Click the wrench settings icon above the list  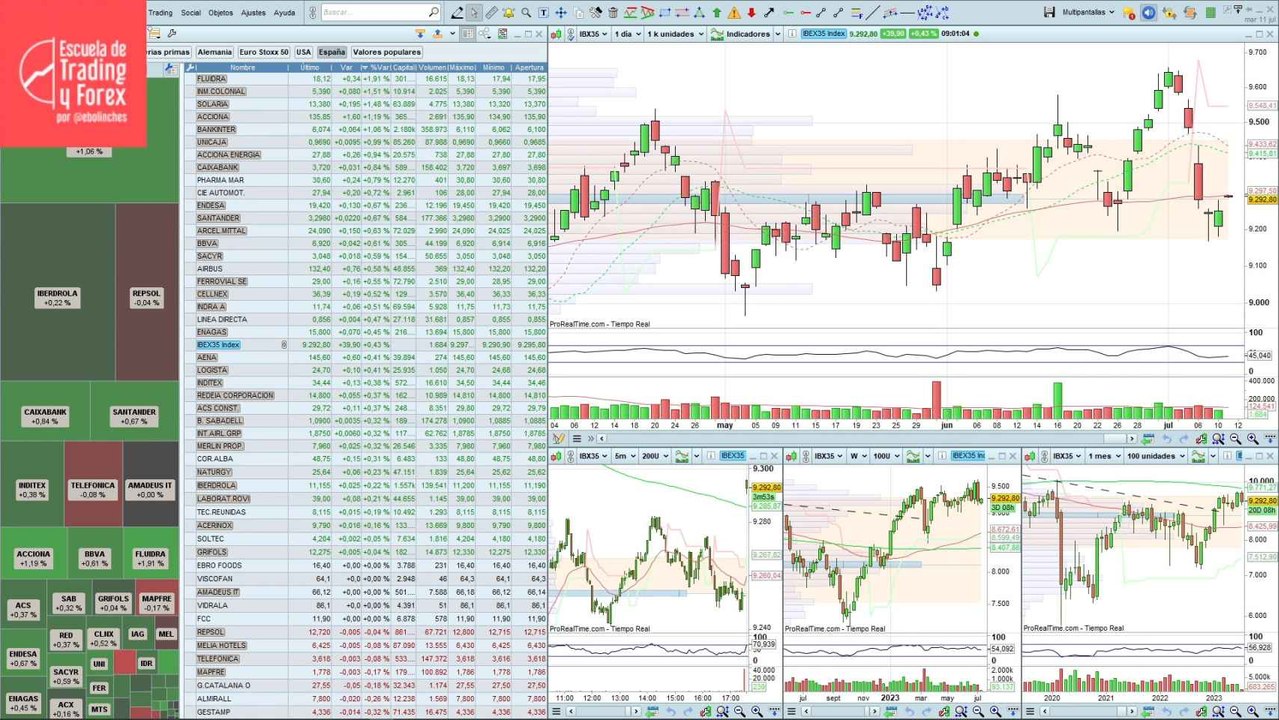coord(171,33)
